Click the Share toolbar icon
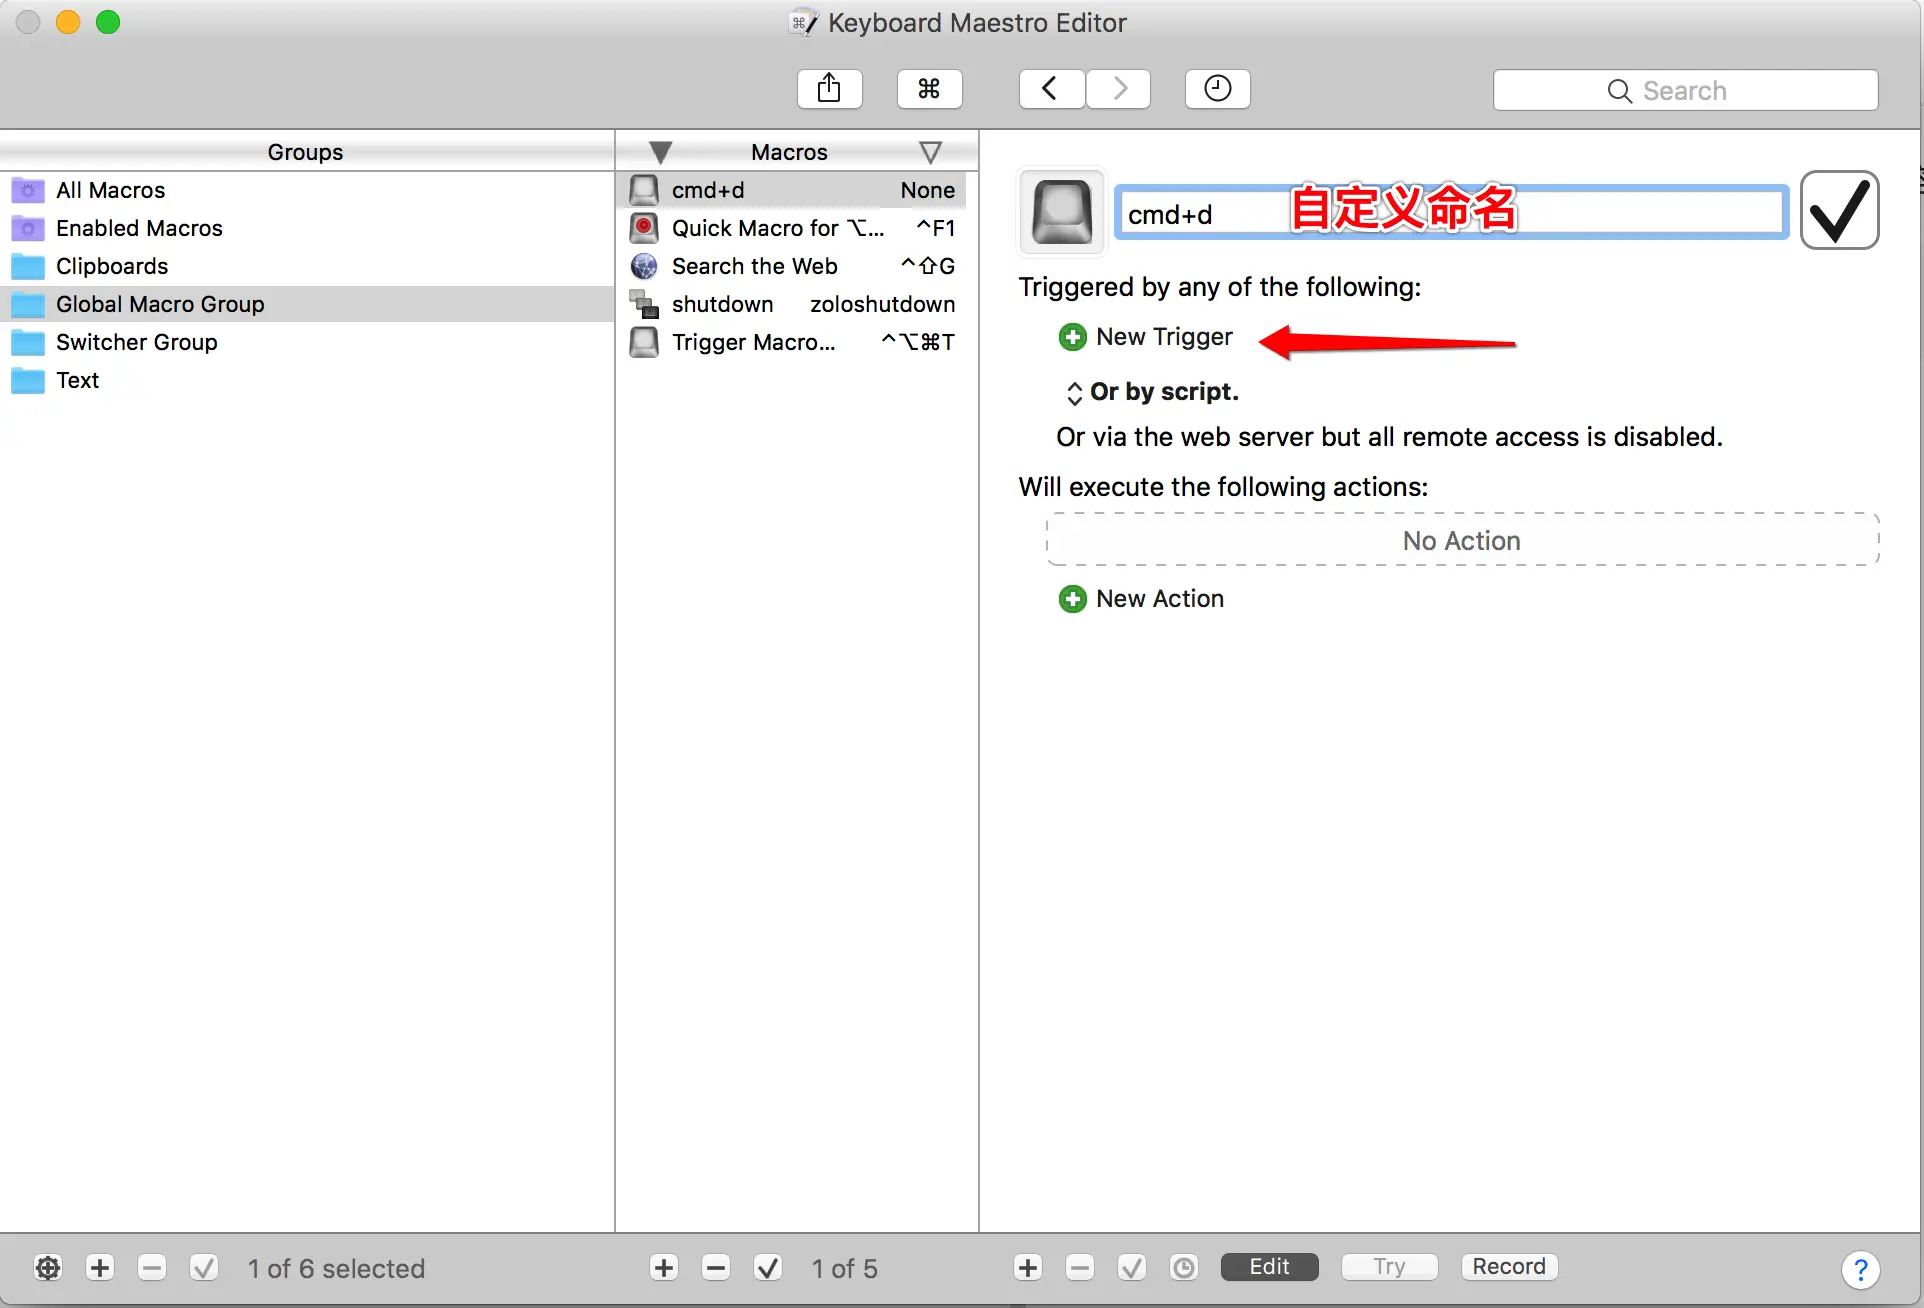 829,89
